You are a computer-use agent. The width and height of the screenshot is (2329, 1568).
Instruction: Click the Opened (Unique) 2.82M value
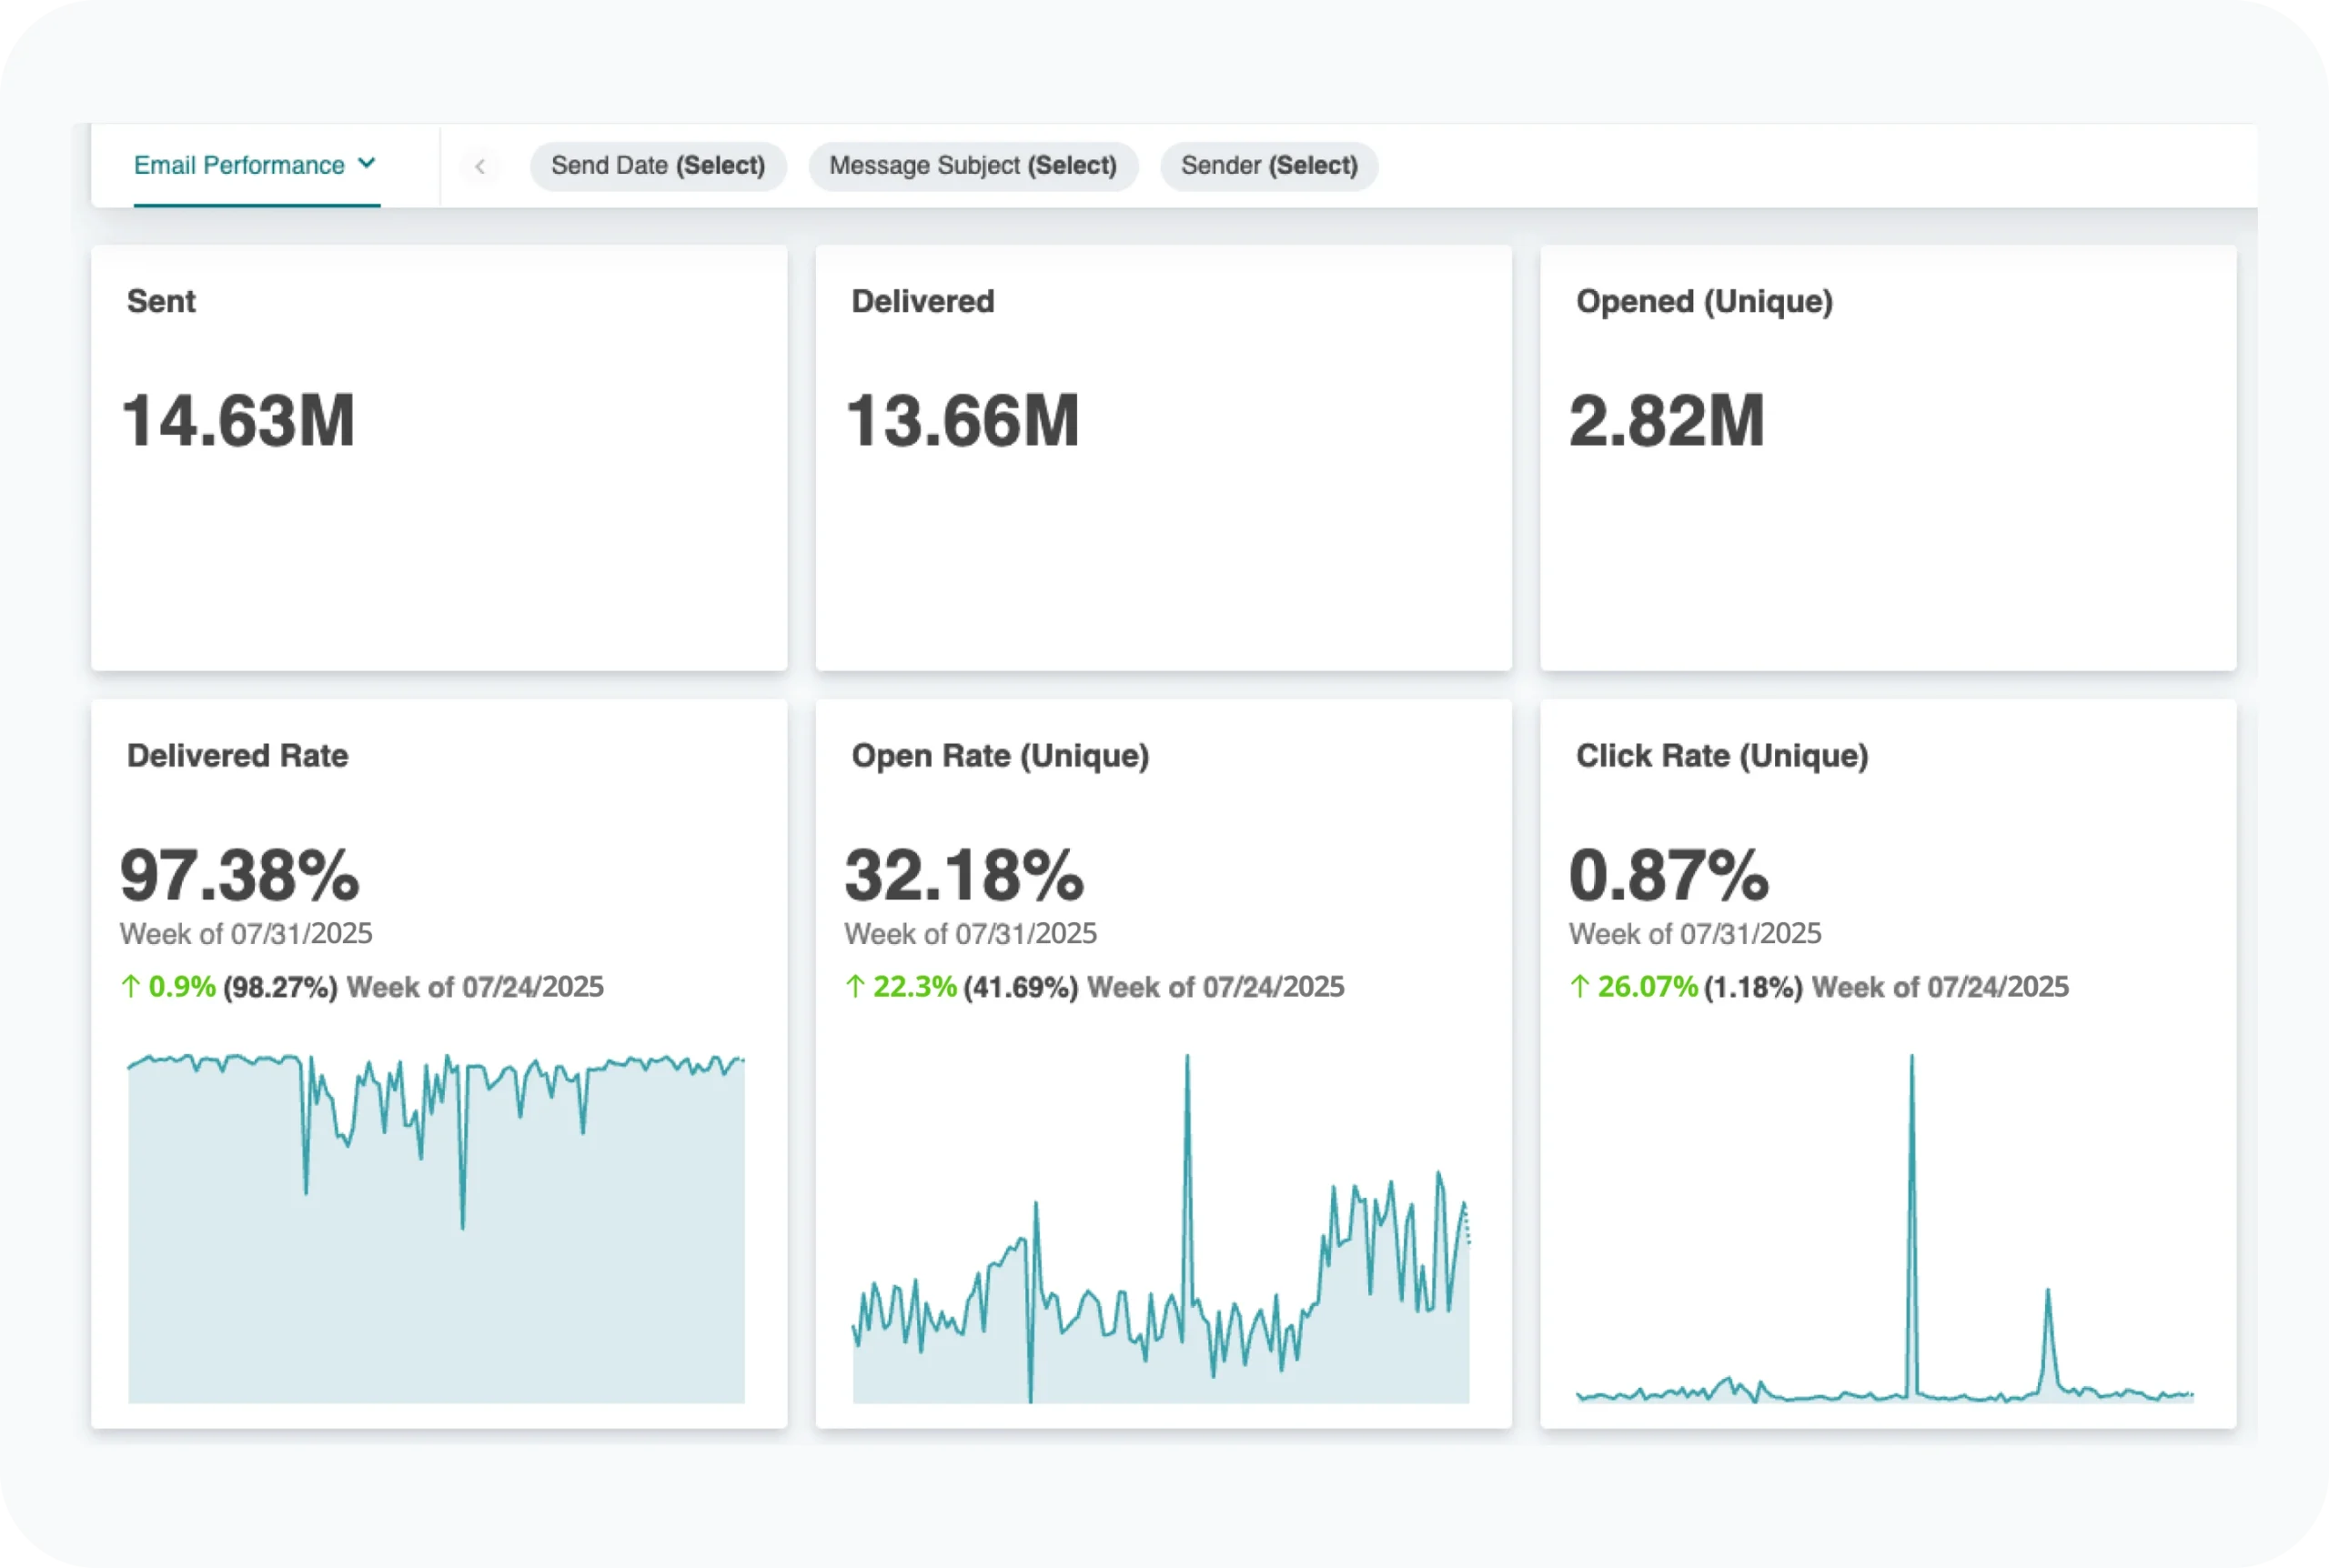point(1666,421)
